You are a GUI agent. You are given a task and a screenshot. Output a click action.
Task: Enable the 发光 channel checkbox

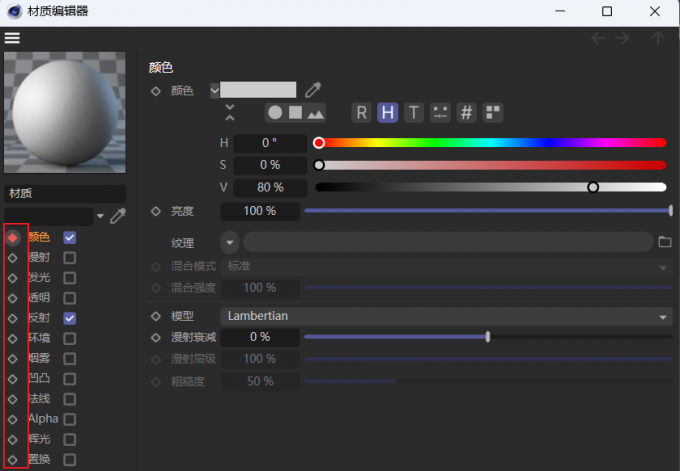pos(69,278)
